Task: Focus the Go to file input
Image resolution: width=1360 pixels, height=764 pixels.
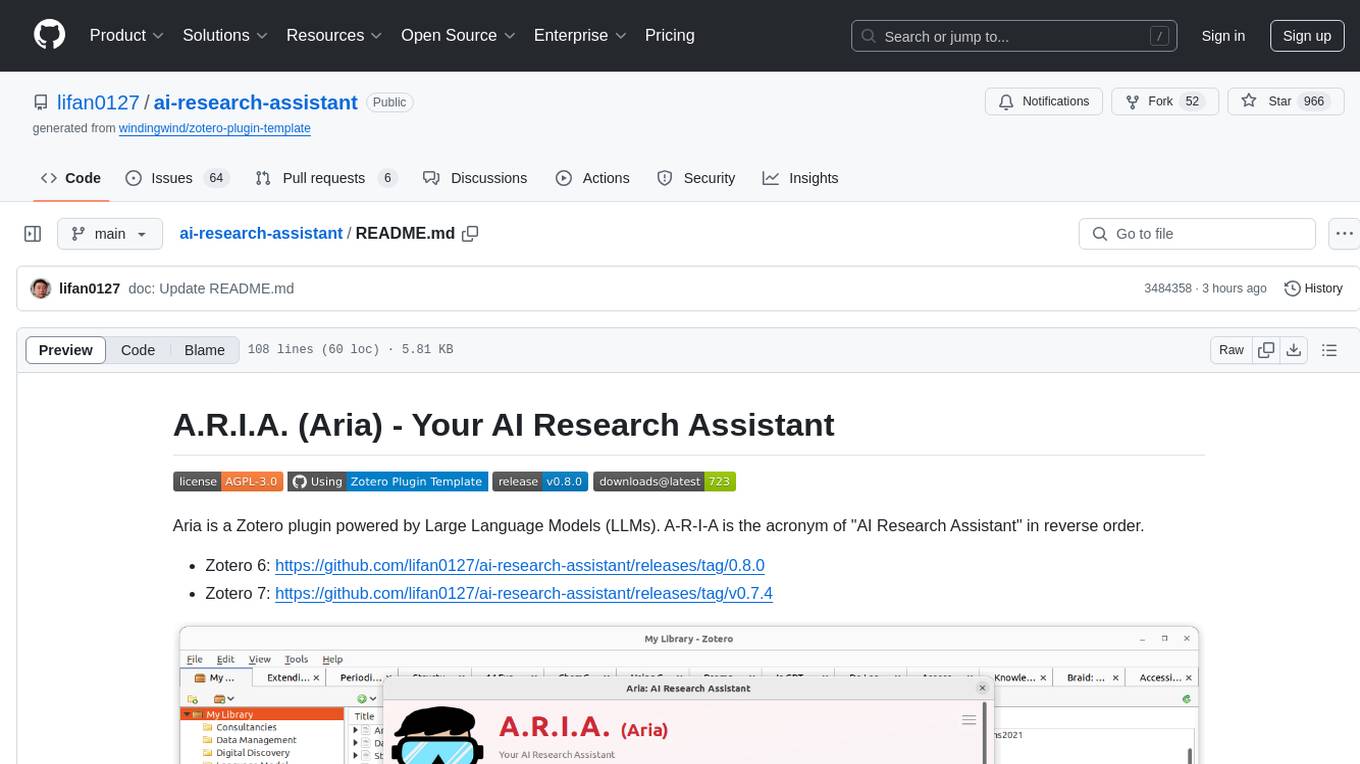Action: (1197, 233)
